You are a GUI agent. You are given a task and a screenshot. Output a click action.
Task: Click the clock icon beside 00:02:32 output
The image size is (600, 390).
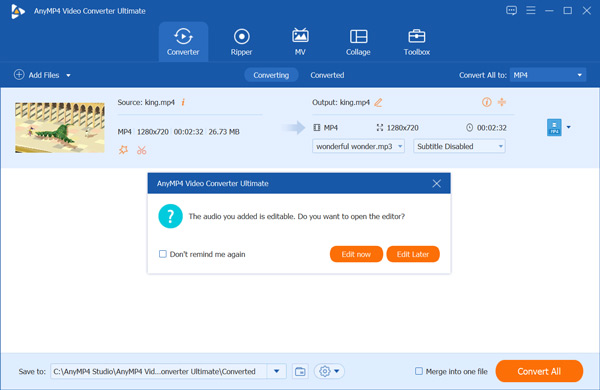470,127
